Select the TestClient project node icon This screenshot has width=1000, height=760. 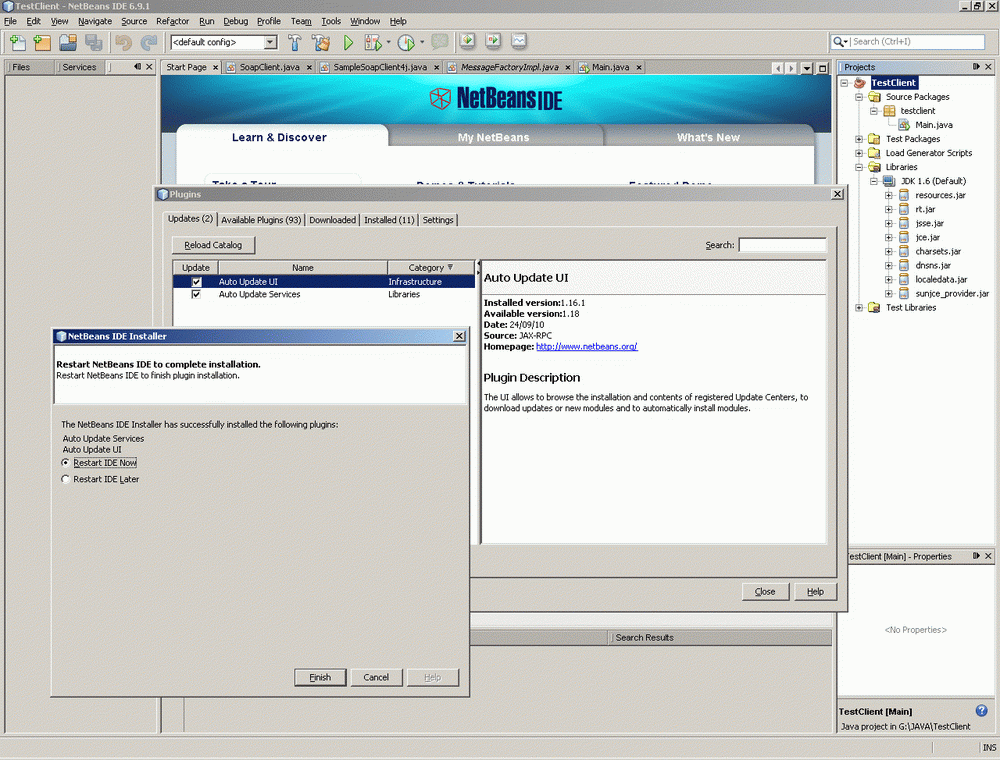point(860,83)
